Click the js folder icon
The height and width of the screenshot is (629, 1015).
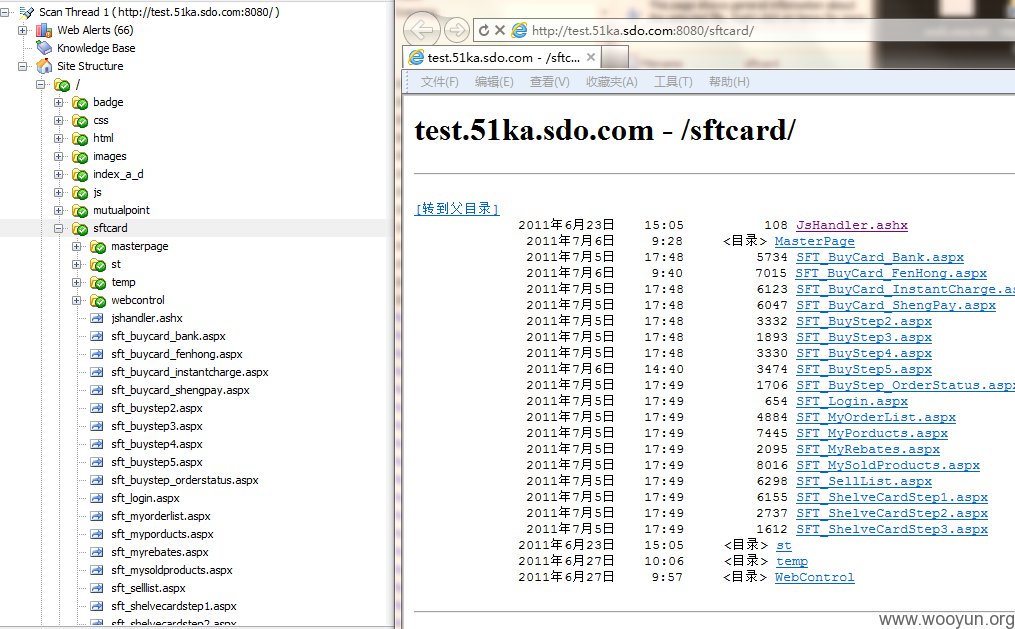[80, 193]
